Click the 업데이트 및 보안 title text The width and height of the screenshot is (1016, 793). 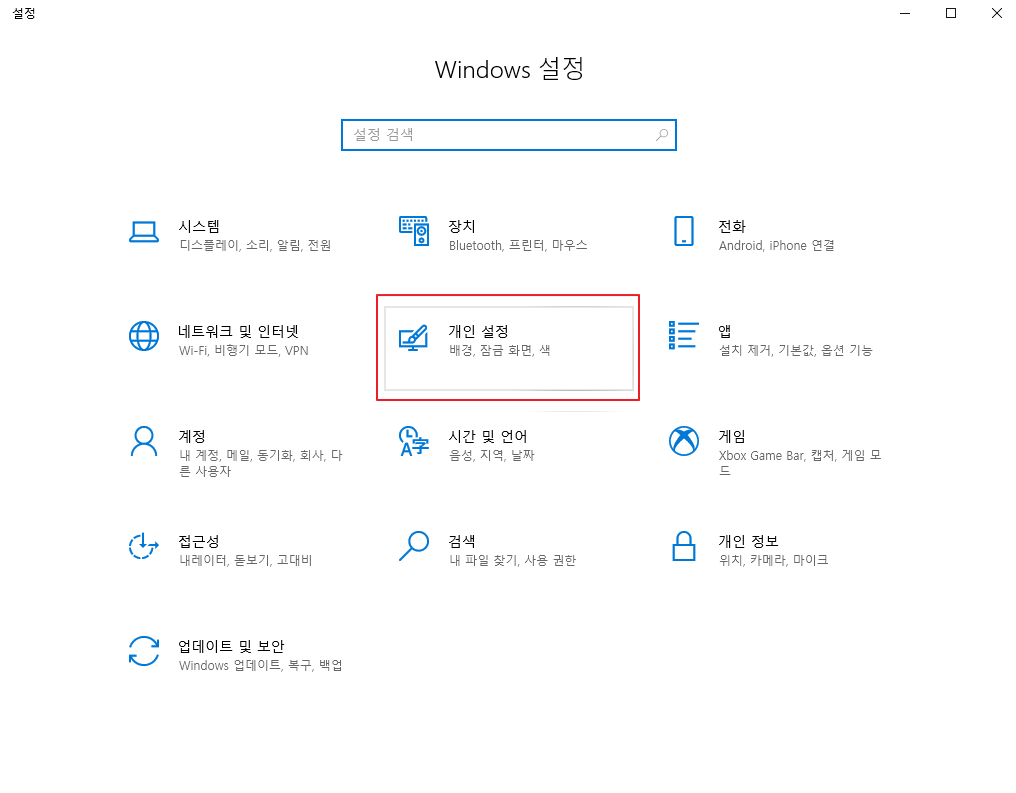coord(231,646)
